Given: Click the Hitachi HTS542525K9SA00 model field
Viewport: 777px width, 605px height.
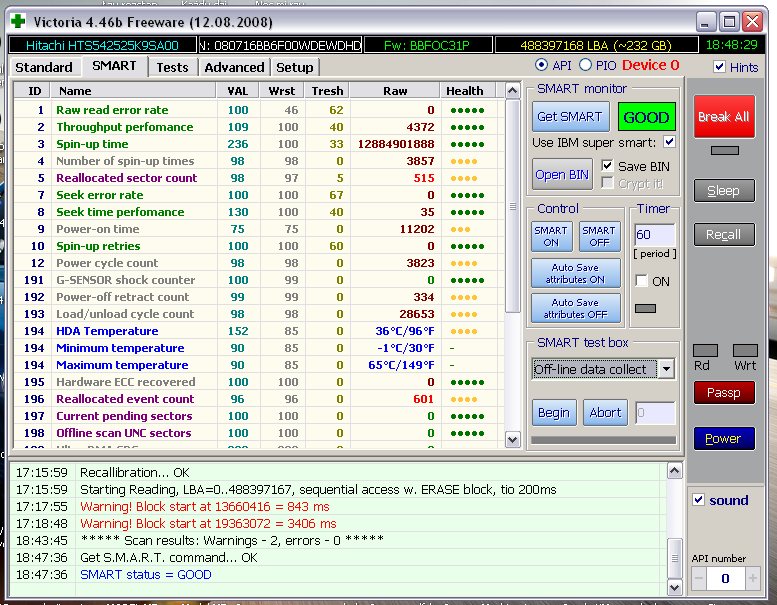Looking at the screenshot, I should click(103, 45).
